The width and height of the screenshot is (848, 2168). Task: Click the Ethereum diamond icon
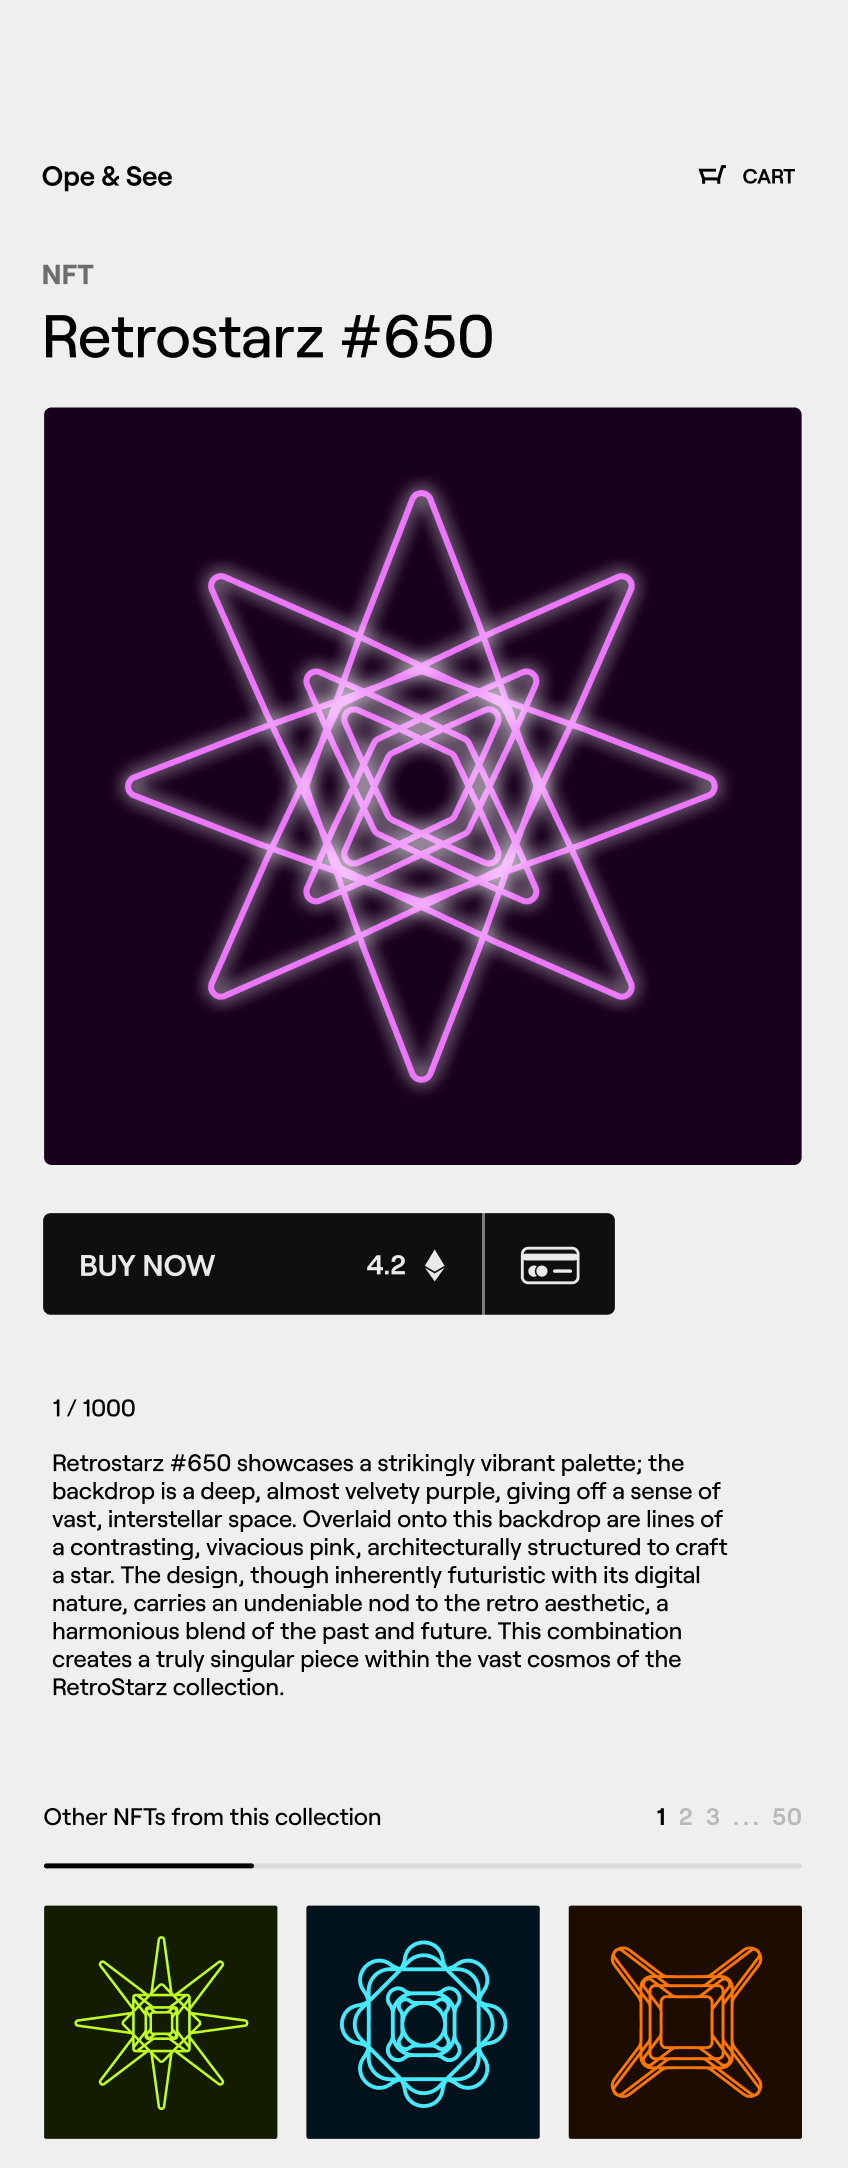click(x=434, y=1265)
